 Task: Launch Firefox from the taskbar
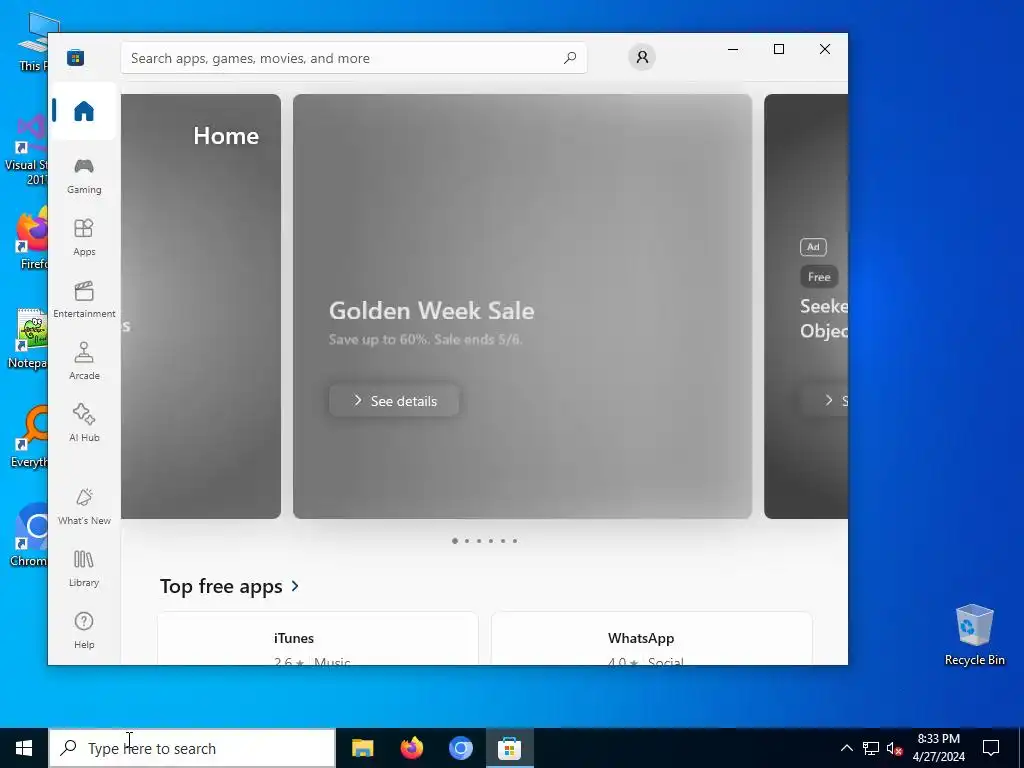pyautogui.click(x=411, y=748)
